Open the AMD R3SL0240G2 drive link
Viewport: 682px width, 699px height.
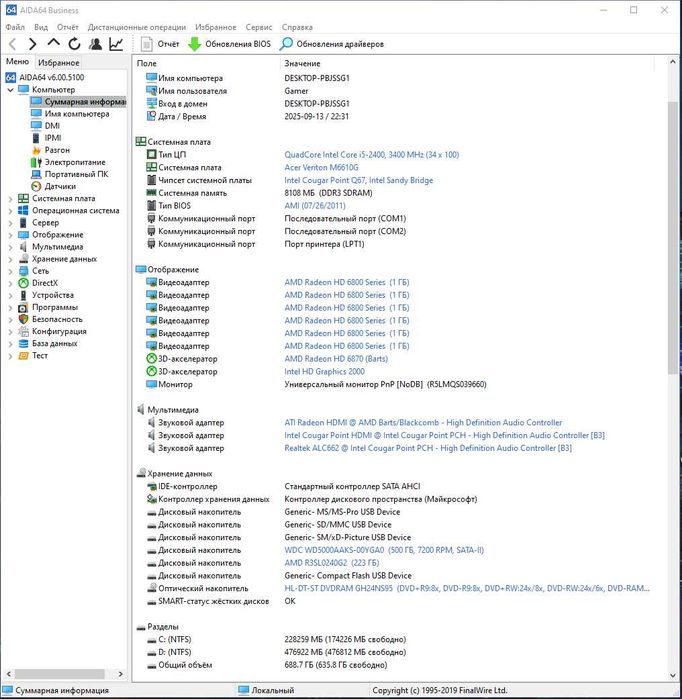tap(332, 563)
